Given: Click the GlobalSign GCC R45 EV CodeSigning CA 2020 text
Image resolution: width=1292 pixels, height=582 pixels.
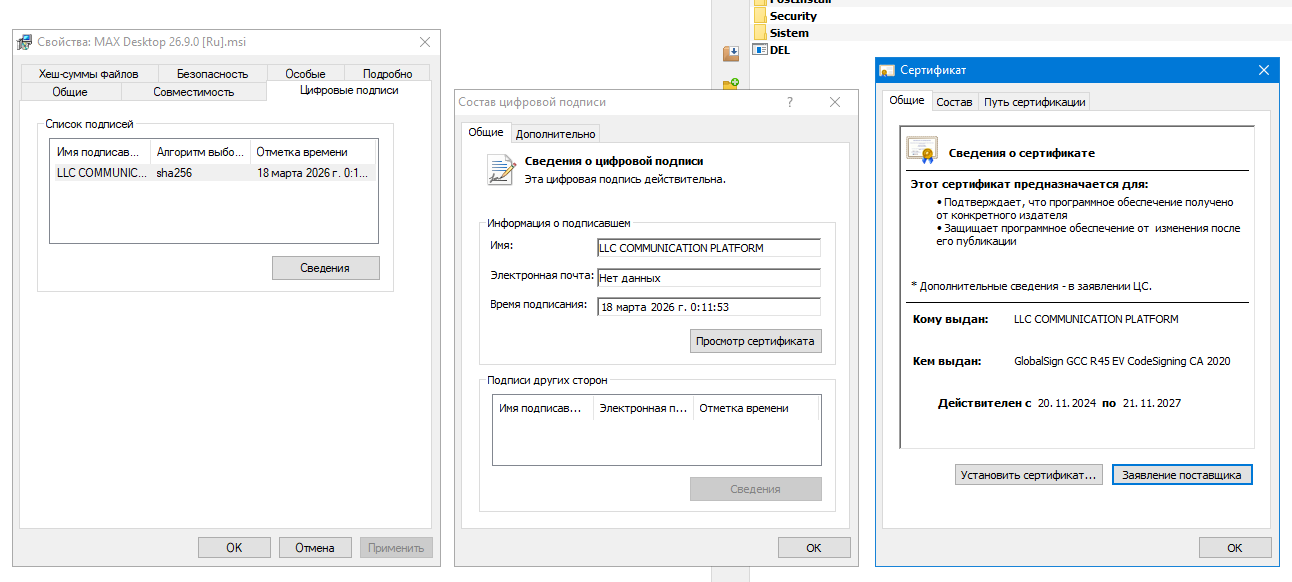Looking at the screenshot, I should [1122, 361].
